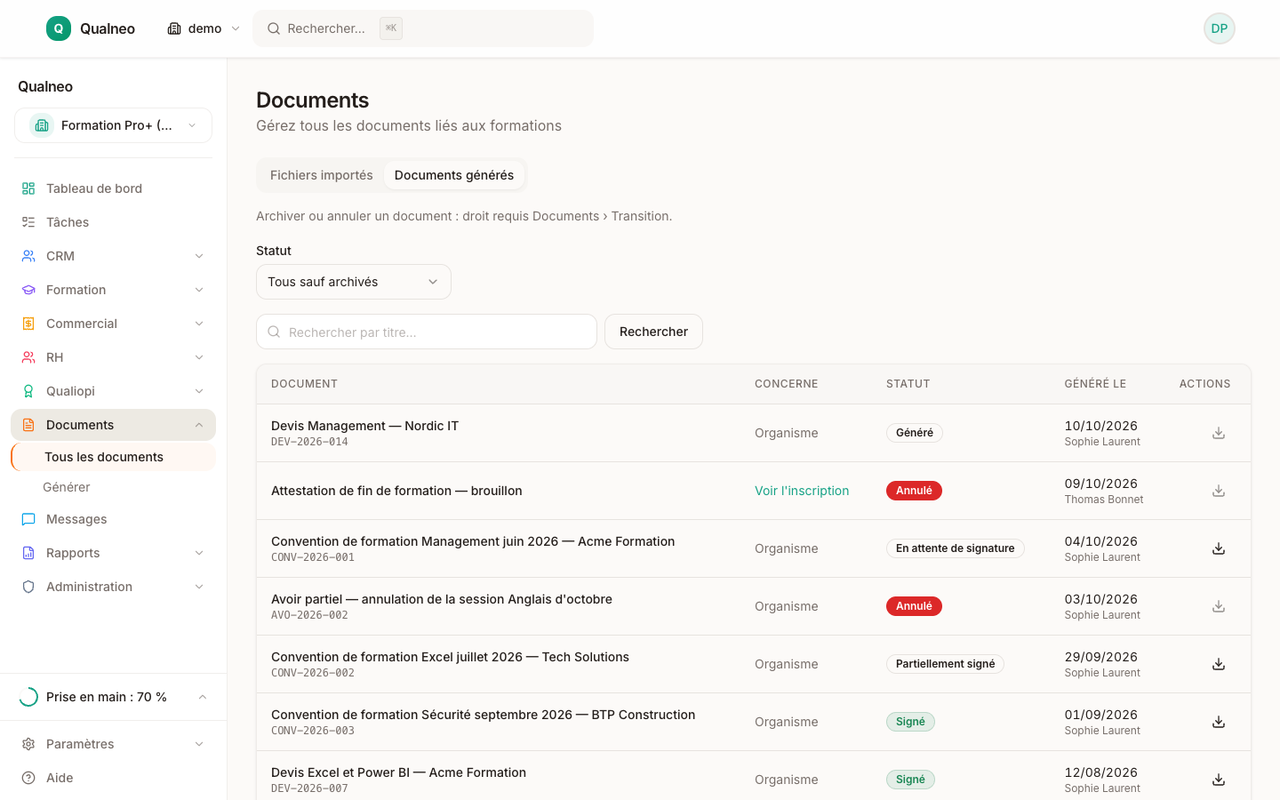The image size is (1280, 800).
Task: Click the Administration shield icon
Action: coord(28,587)
